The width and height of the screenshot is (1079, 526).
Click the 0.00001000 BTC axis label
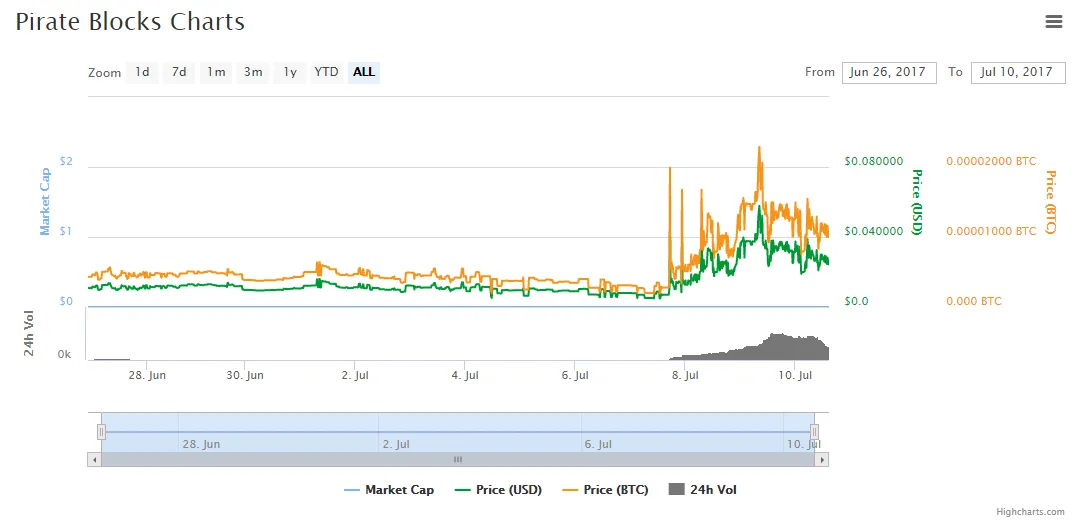tap(991, 231)
